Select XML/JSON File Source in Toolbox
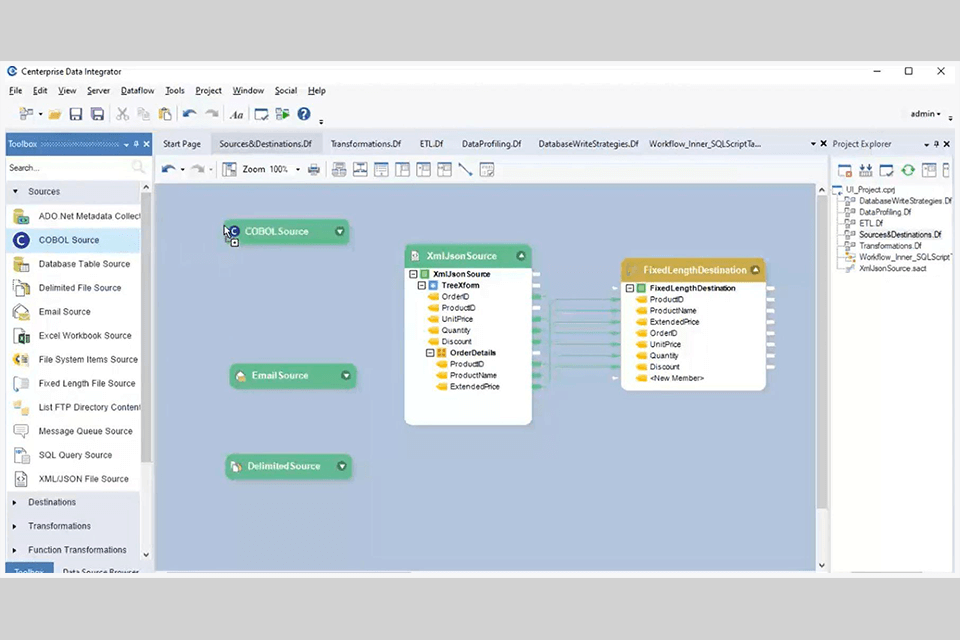 (73, 479)
